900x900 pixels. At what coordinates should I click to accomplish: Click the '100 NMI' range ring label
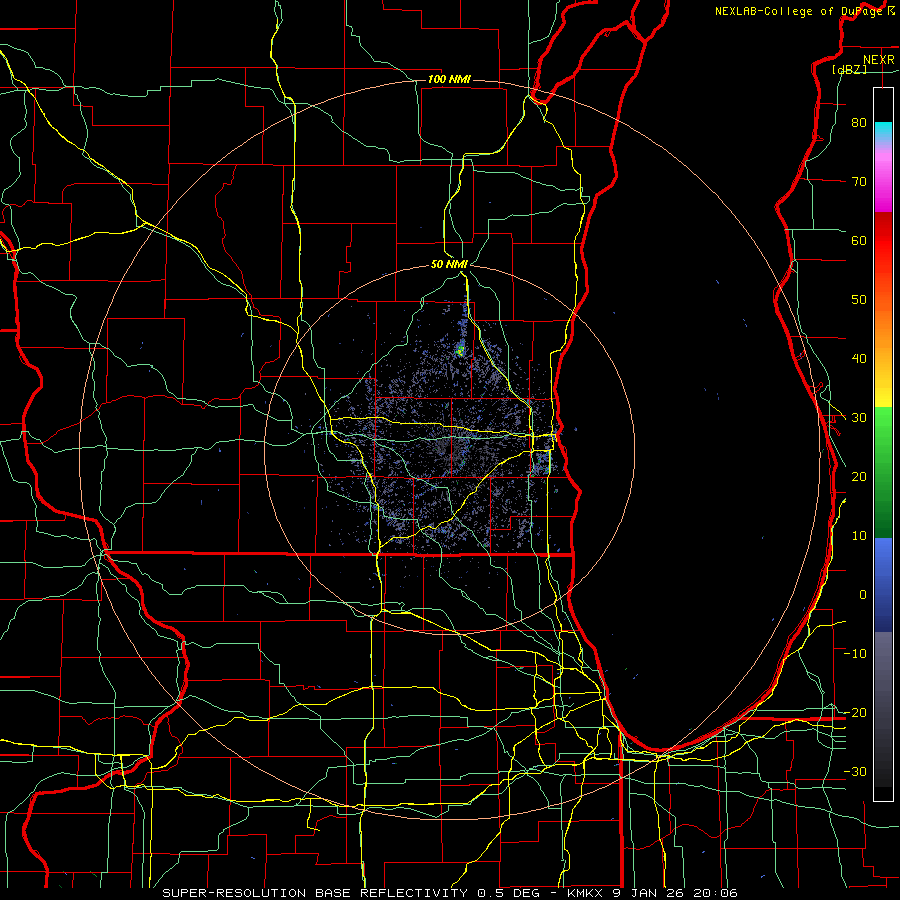coord(449,79)
